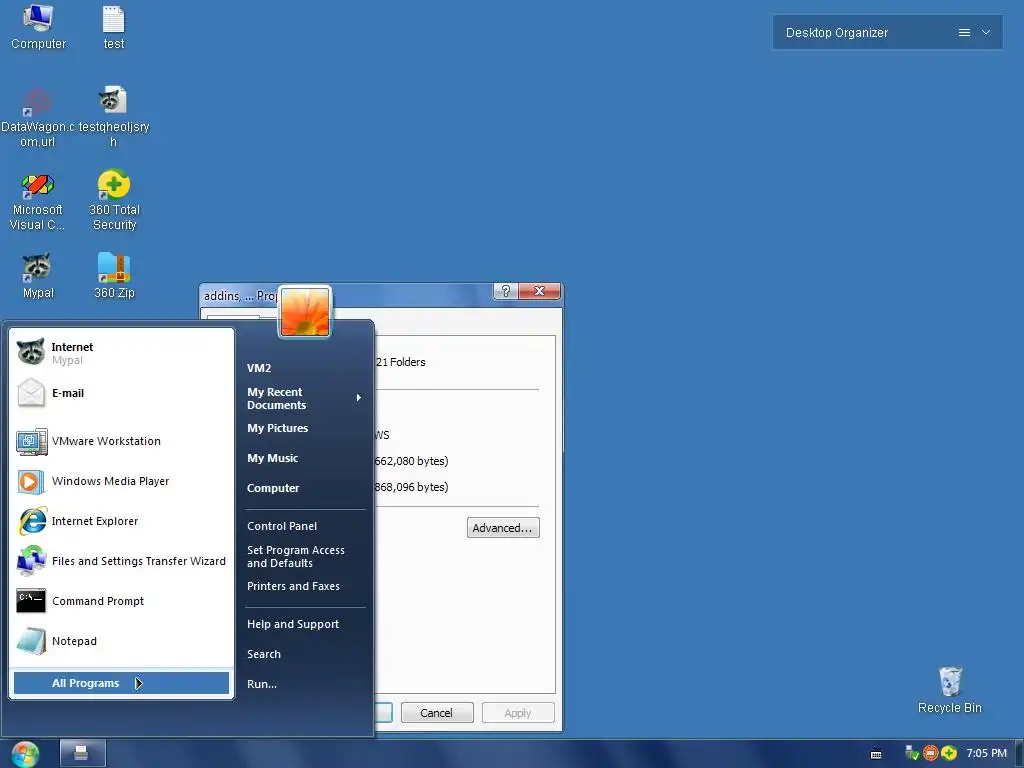The width and height of the screenshot is (1024, 768).
Task: Open Help and Support
Action: (x=293, y=624)
